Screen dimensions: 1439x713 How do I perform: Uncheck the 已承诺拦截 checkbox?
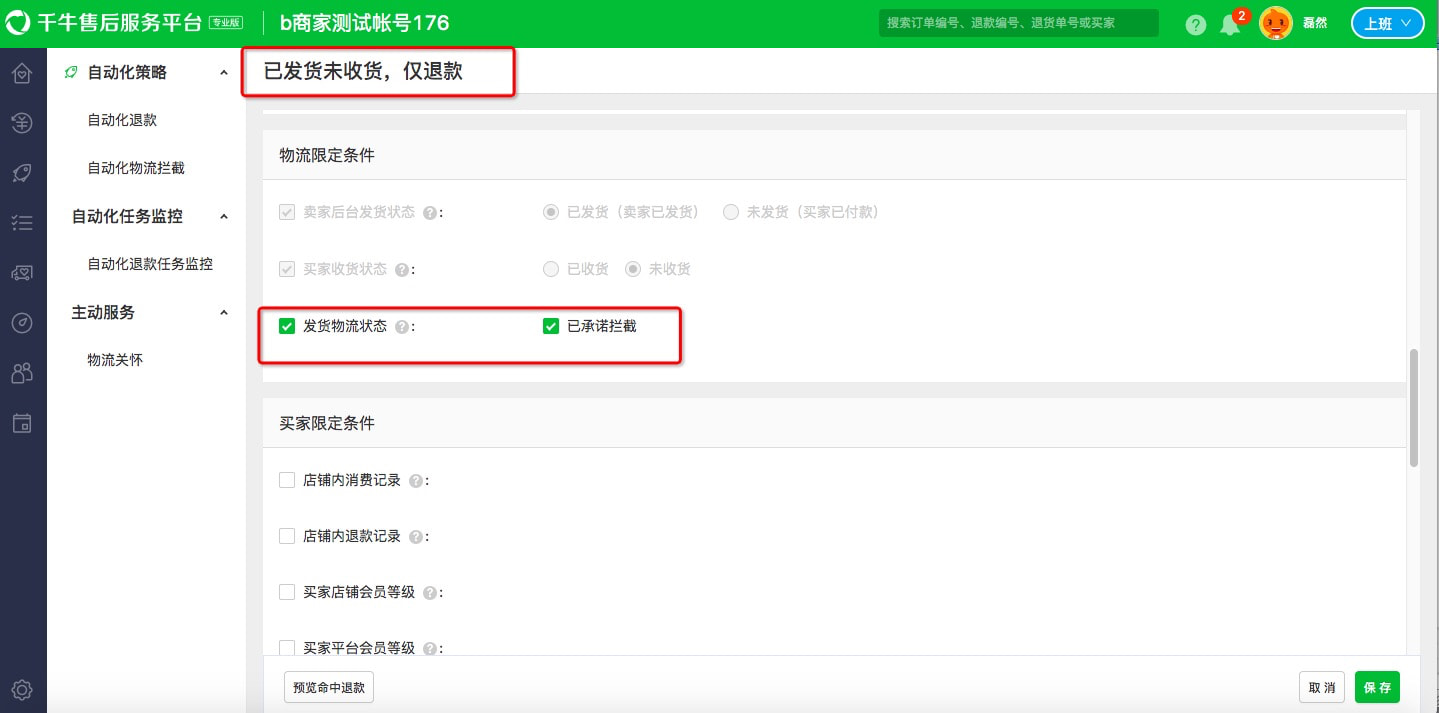(x=550, y=326)
